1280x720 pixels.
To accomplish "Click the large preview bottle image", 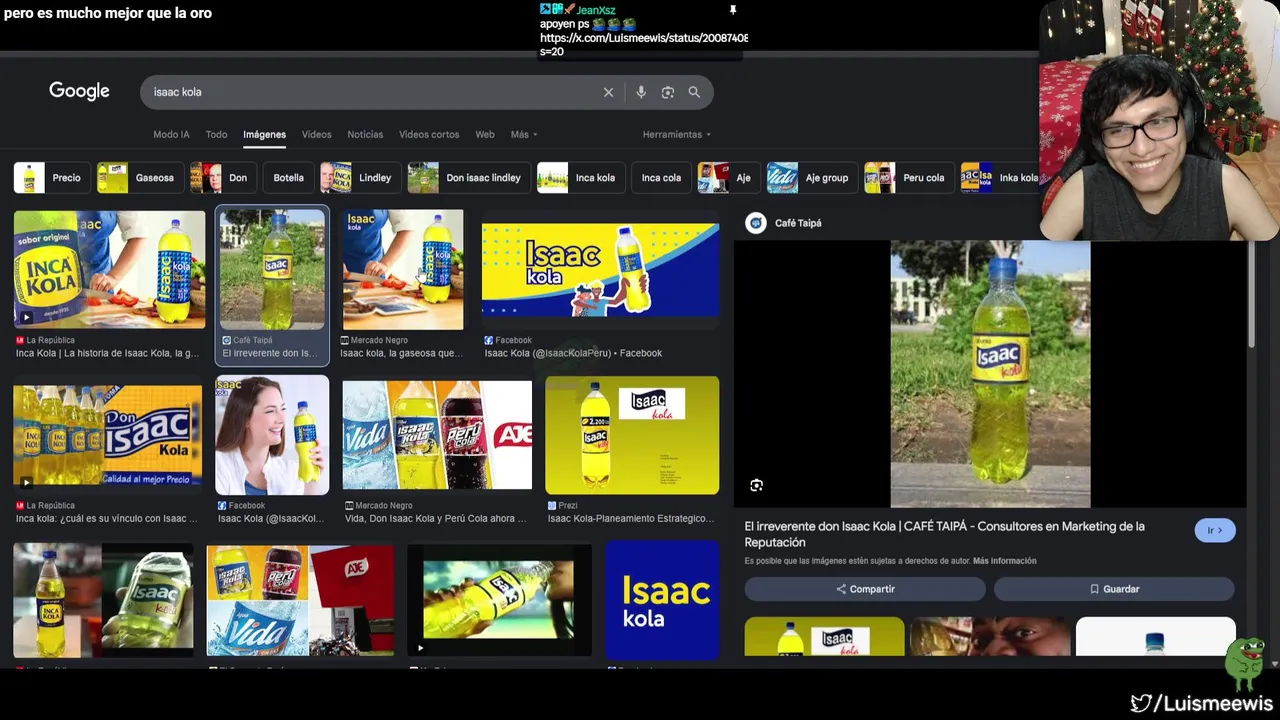I will tap(990, 374).
